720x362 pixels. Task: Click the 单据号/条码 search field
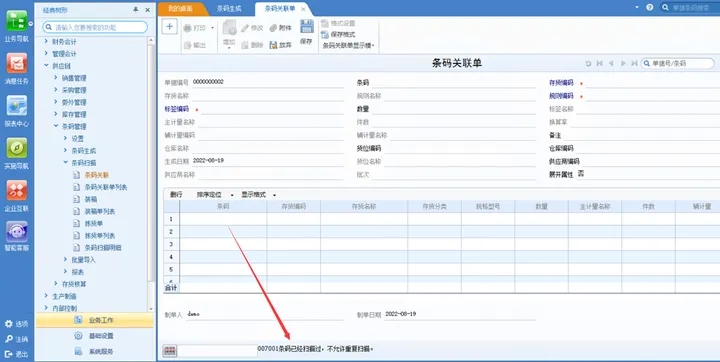[x=678, y=63]
